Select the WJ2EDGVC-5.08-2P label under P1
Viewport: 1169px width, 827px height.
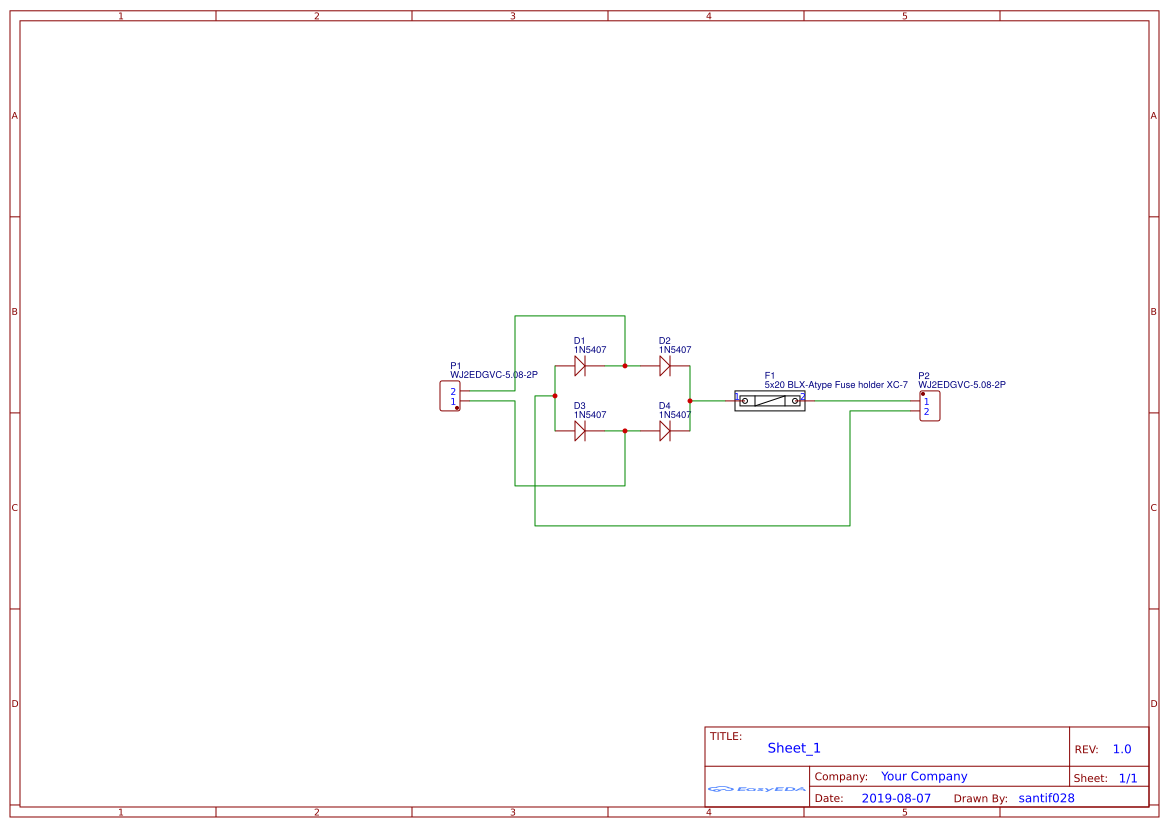pos(494,375)
